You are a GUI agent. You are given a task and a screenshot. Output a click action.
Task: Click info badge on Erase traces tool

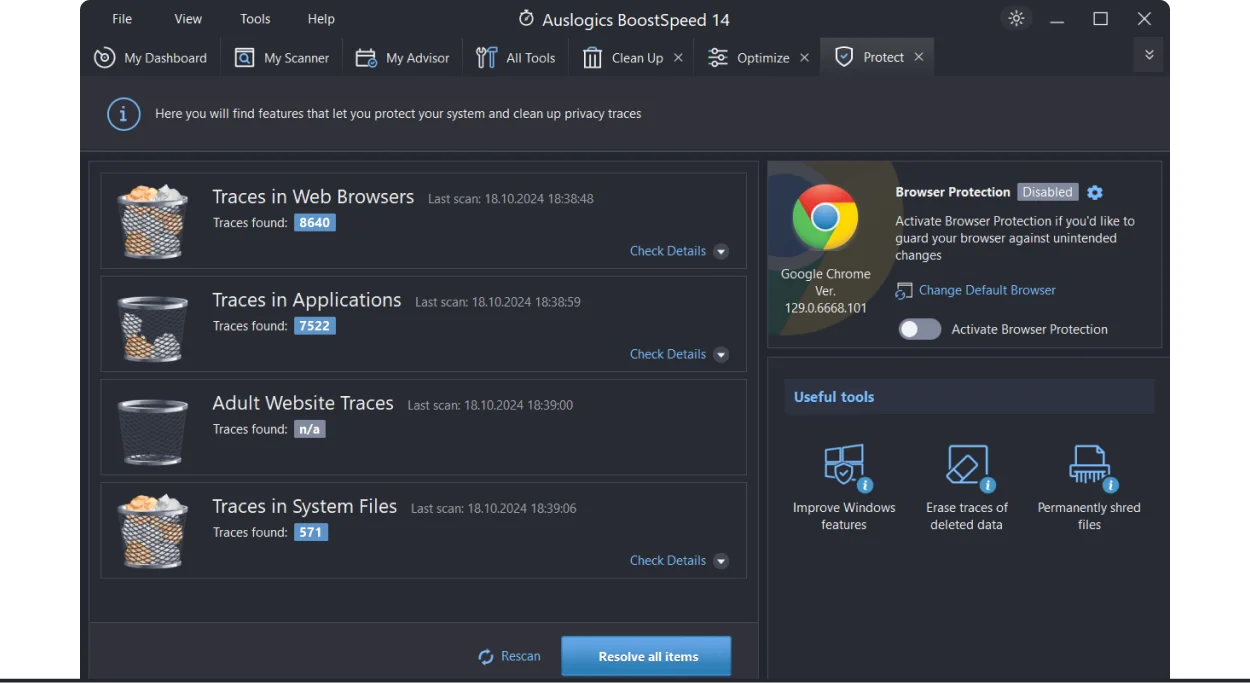[988, 485]
